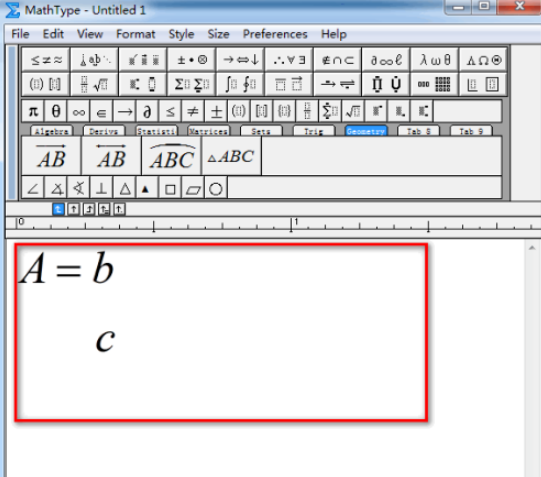Image resolution: width=541 pixels, height=477 pixels.
Task: Open the subscript and superscript templates palette
Action: 143,84
